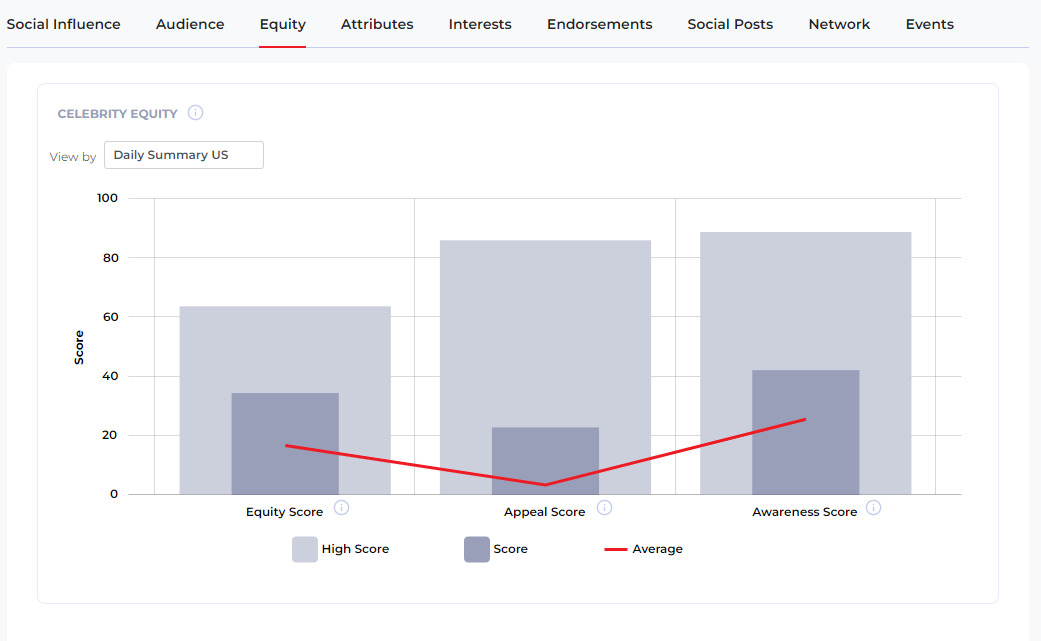The height and width of the screenshot is (641, 1041).
Task: Open the Celebrity Equity info tooltip icon
Action: [197, 113]
